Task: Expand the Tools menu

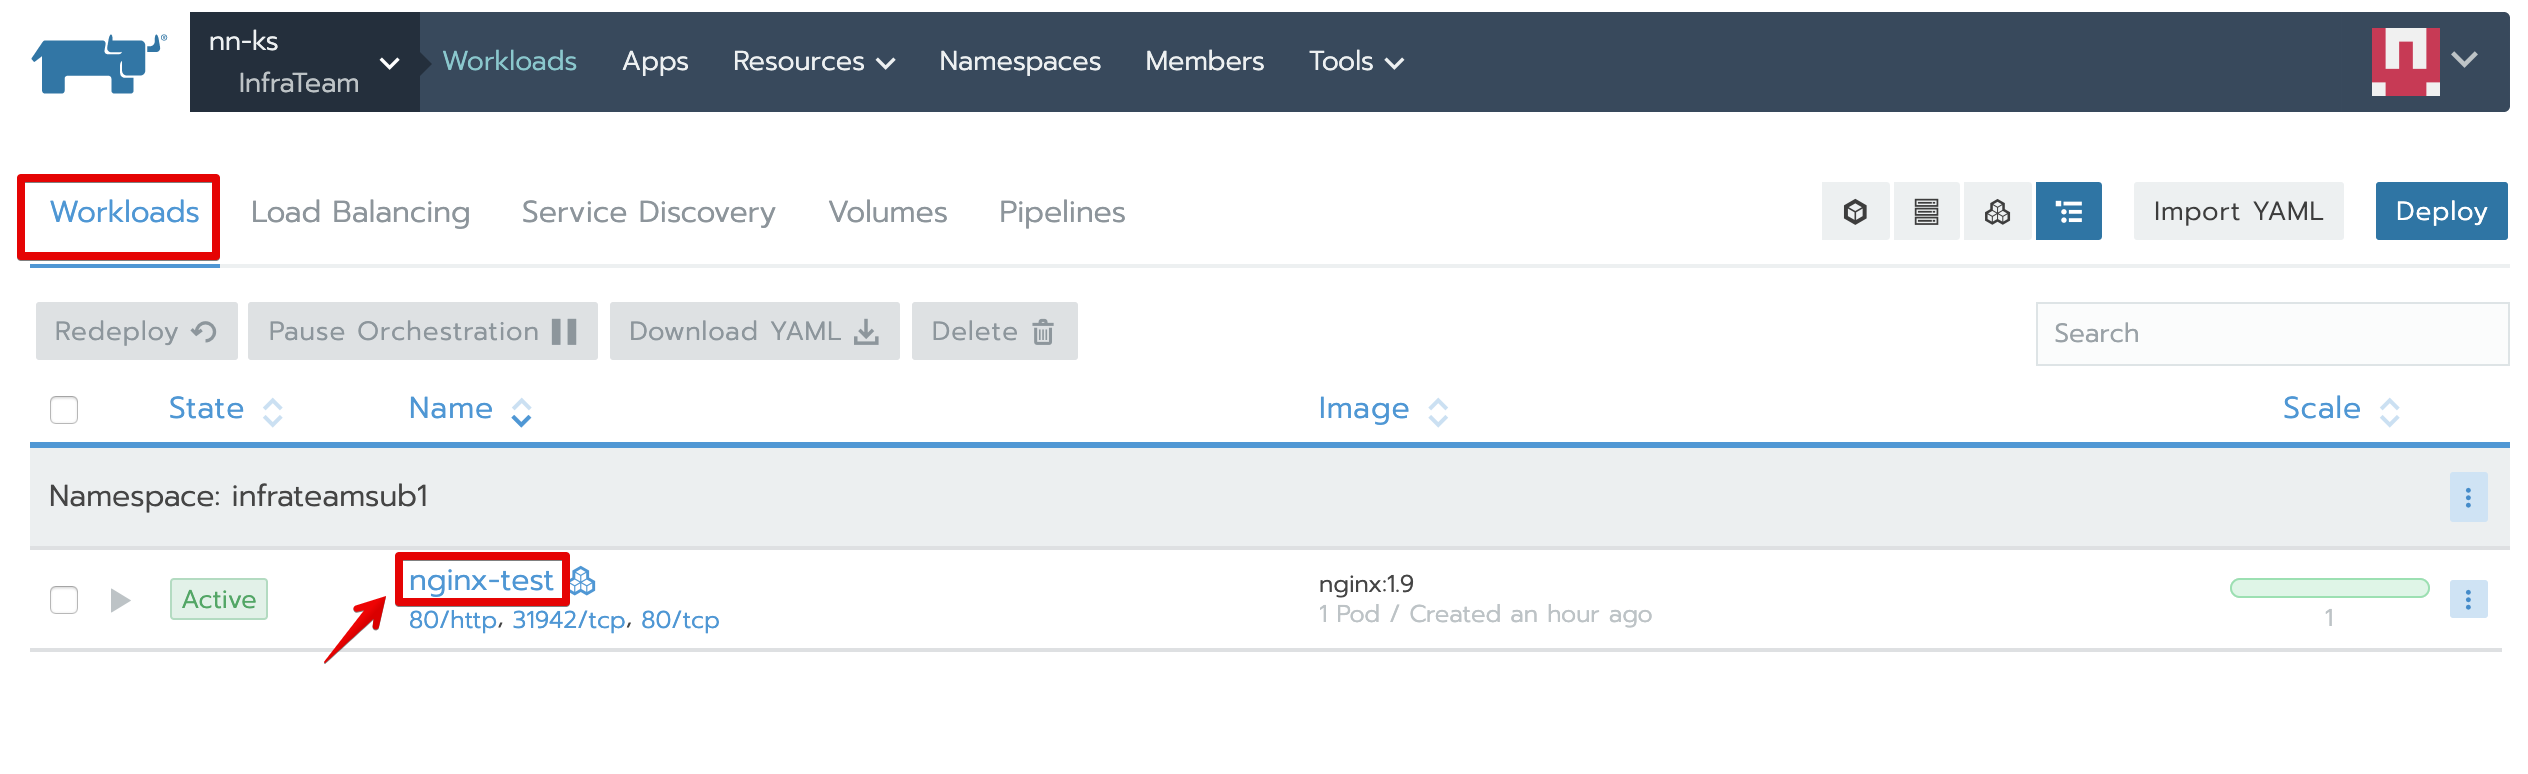Action: coord(1355,62)
